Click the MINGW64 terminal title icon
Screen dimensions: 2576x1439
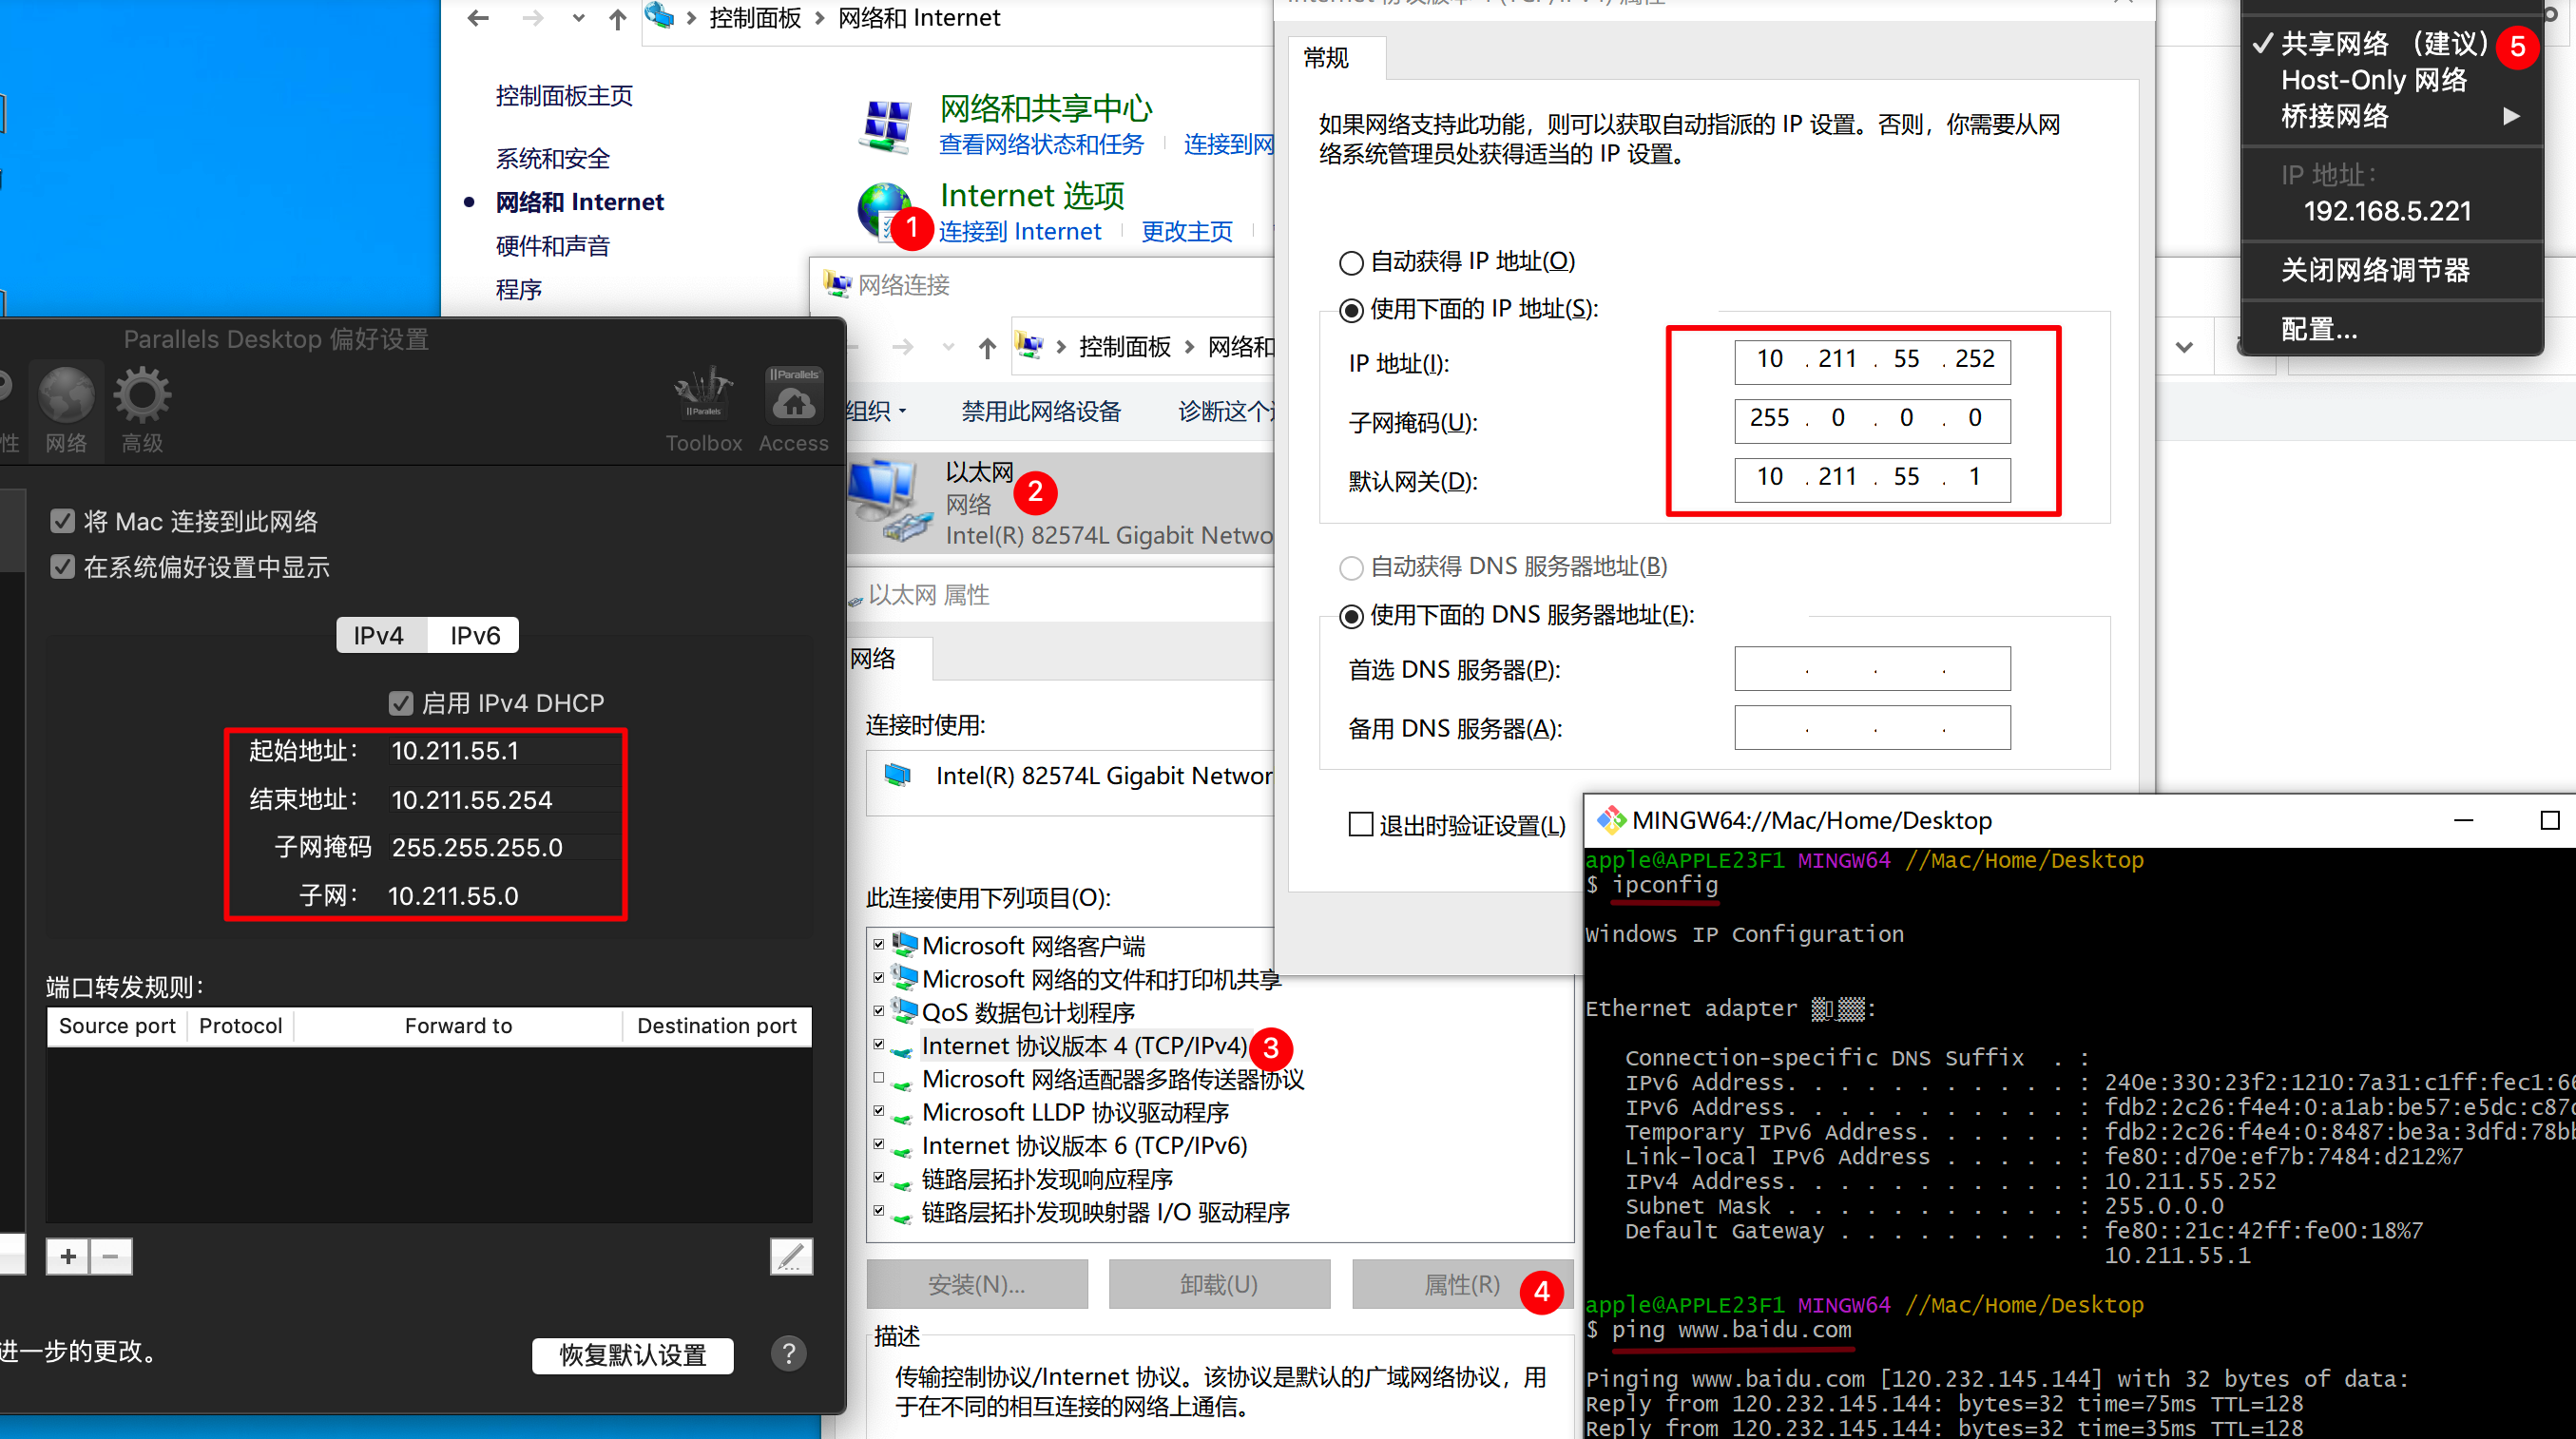(x=1611, y=821)
